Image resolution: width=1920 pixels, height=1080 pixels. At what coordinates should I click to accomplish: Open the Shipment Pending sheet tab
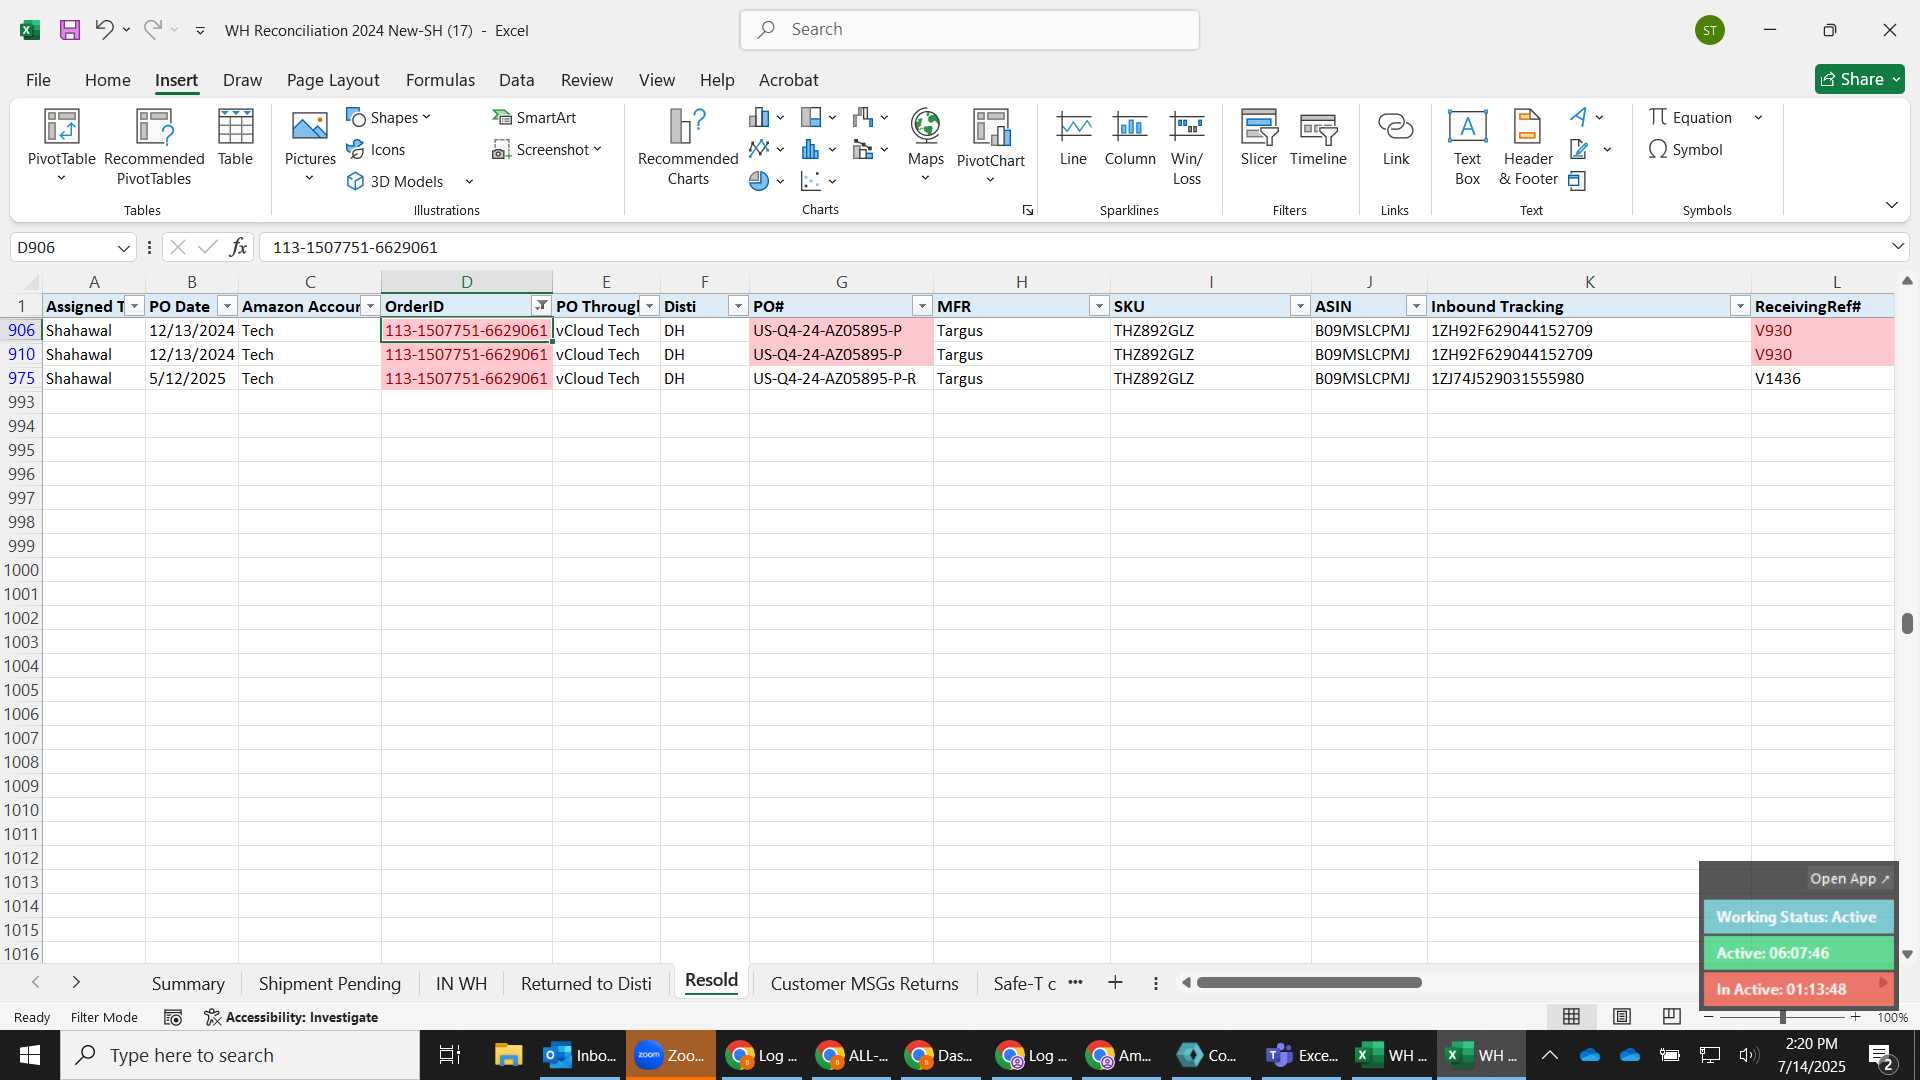click(x=329, y=984)
